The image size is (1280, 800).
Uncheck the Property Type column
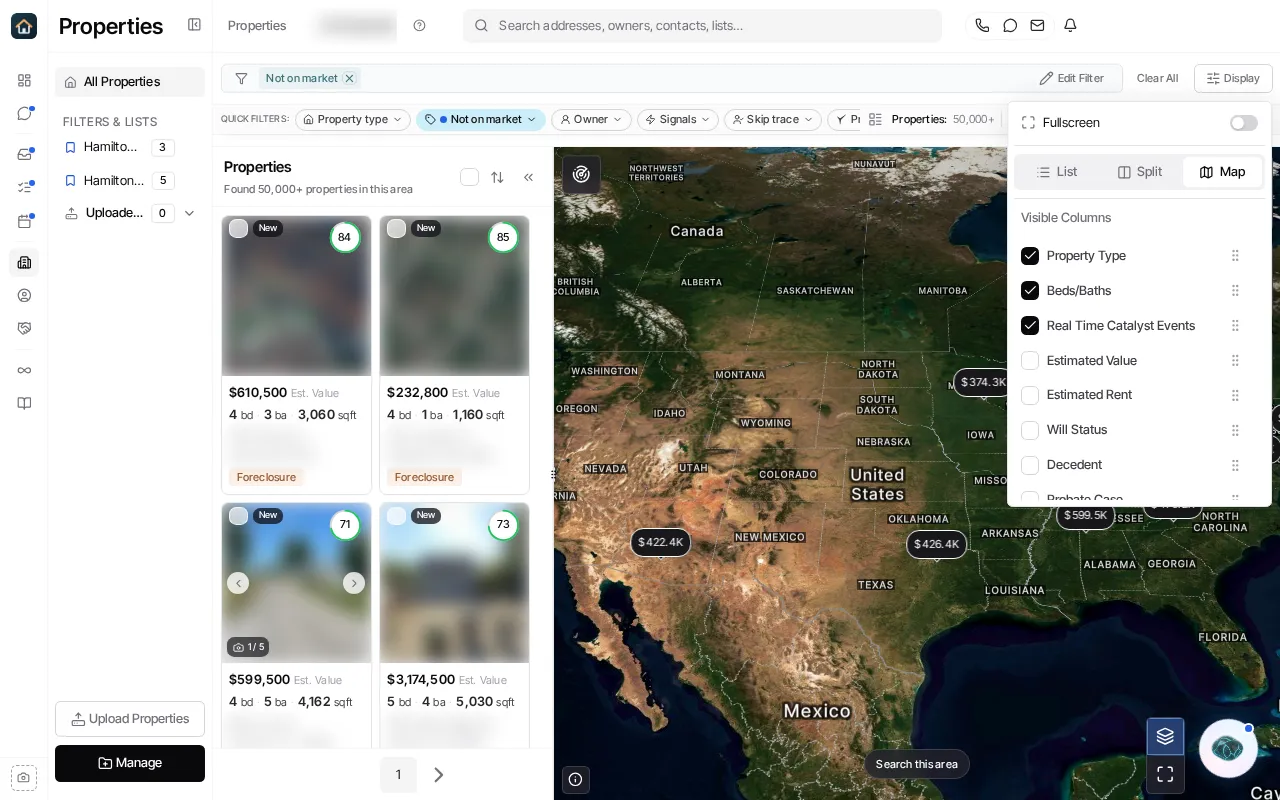point(1030,256)
